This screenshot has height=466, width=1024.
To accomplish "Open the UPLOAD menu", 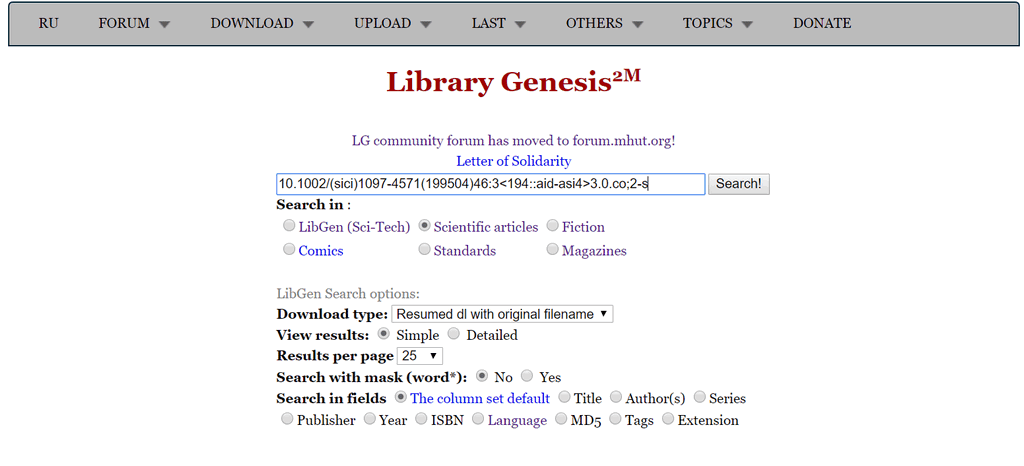I will click(x=392, y=23).
